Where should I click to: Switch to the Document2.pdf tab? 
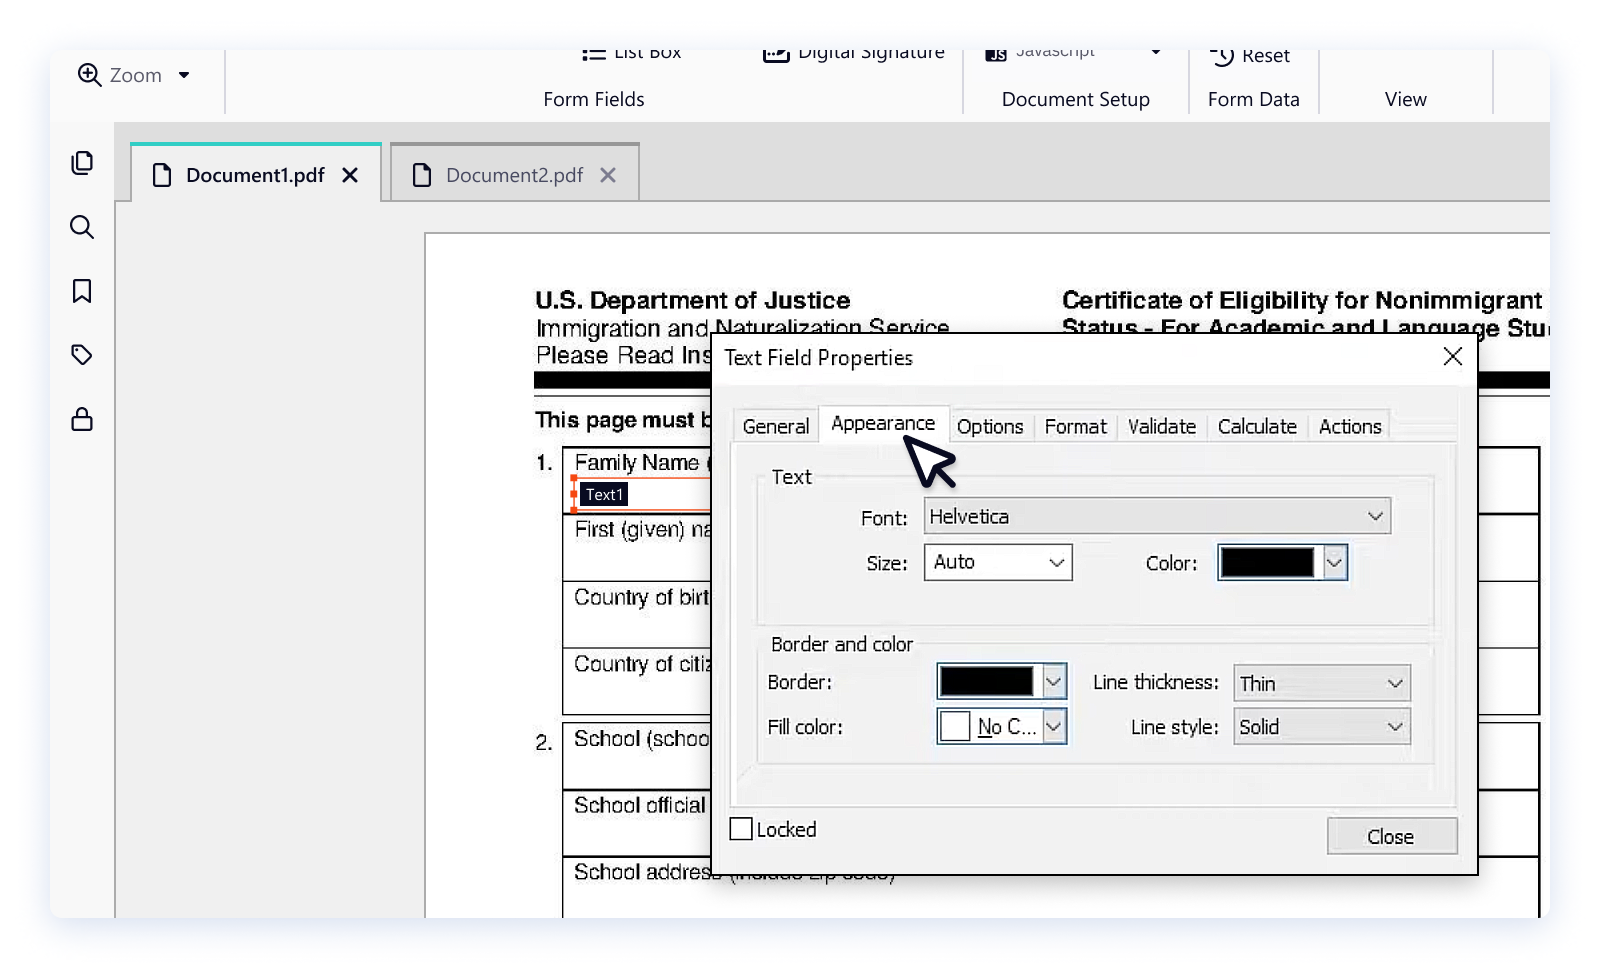click(x=514, y=174)
